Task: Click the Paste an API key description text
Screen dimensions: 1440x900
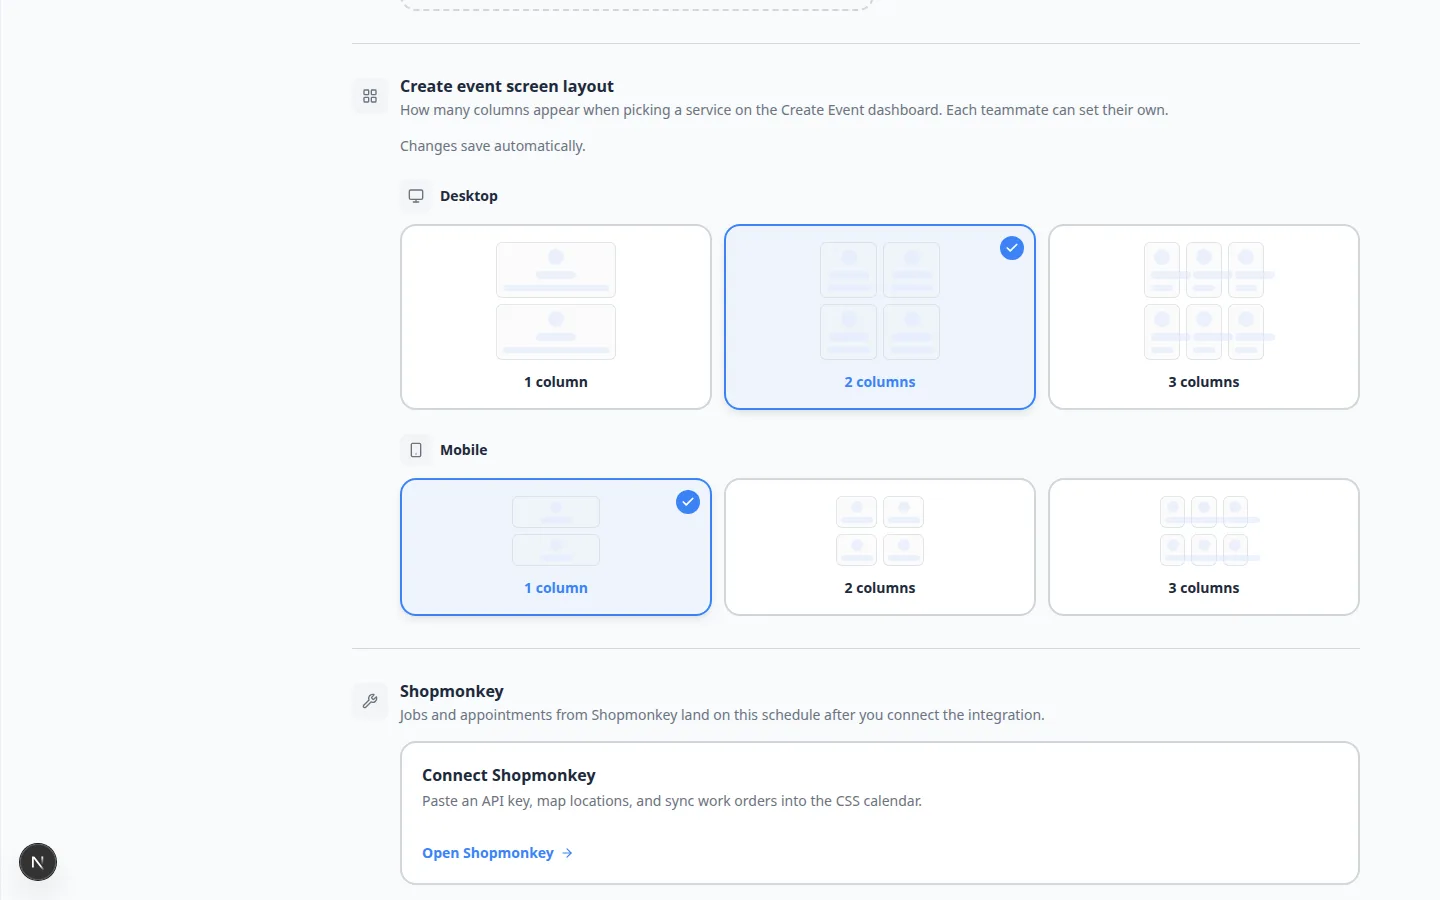Action: point(672,801)
